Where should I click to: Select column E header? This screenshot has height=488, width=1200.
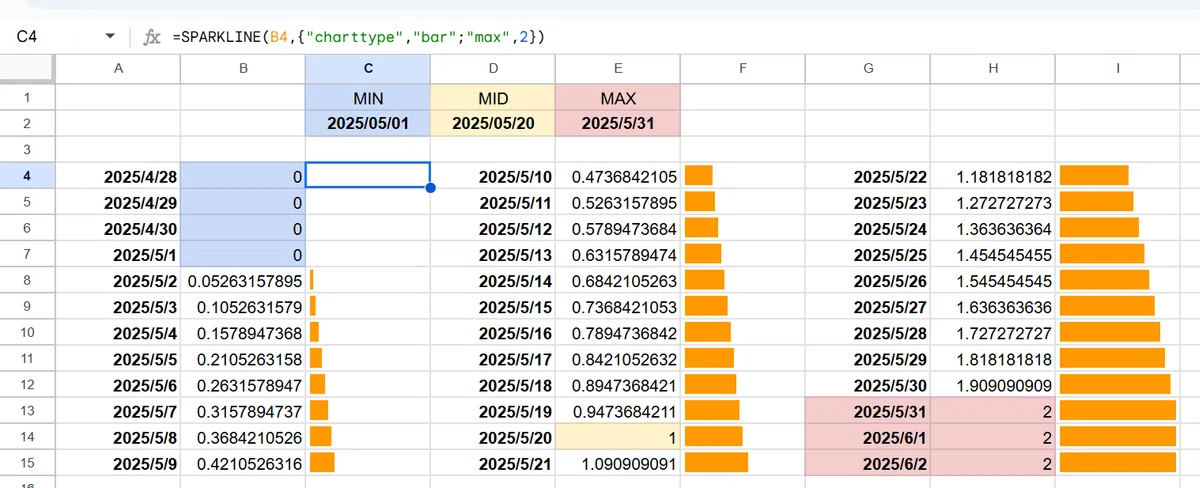(618, 68)
